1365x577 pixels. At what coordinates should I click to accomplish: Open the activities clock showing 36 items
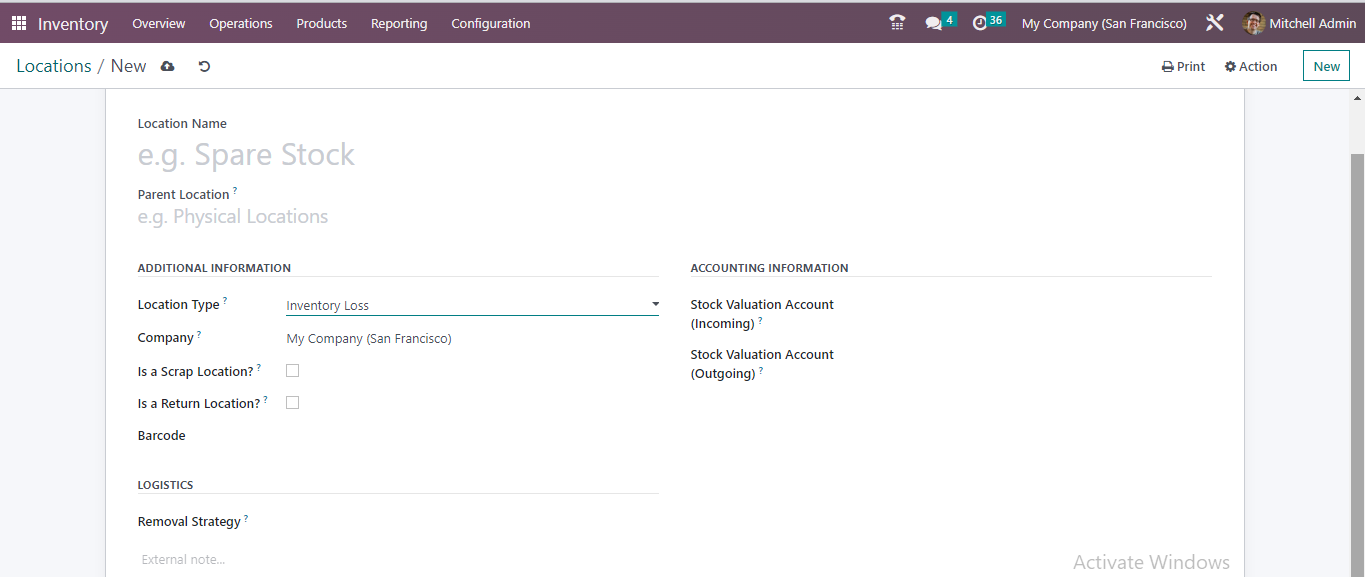(984, 21)
